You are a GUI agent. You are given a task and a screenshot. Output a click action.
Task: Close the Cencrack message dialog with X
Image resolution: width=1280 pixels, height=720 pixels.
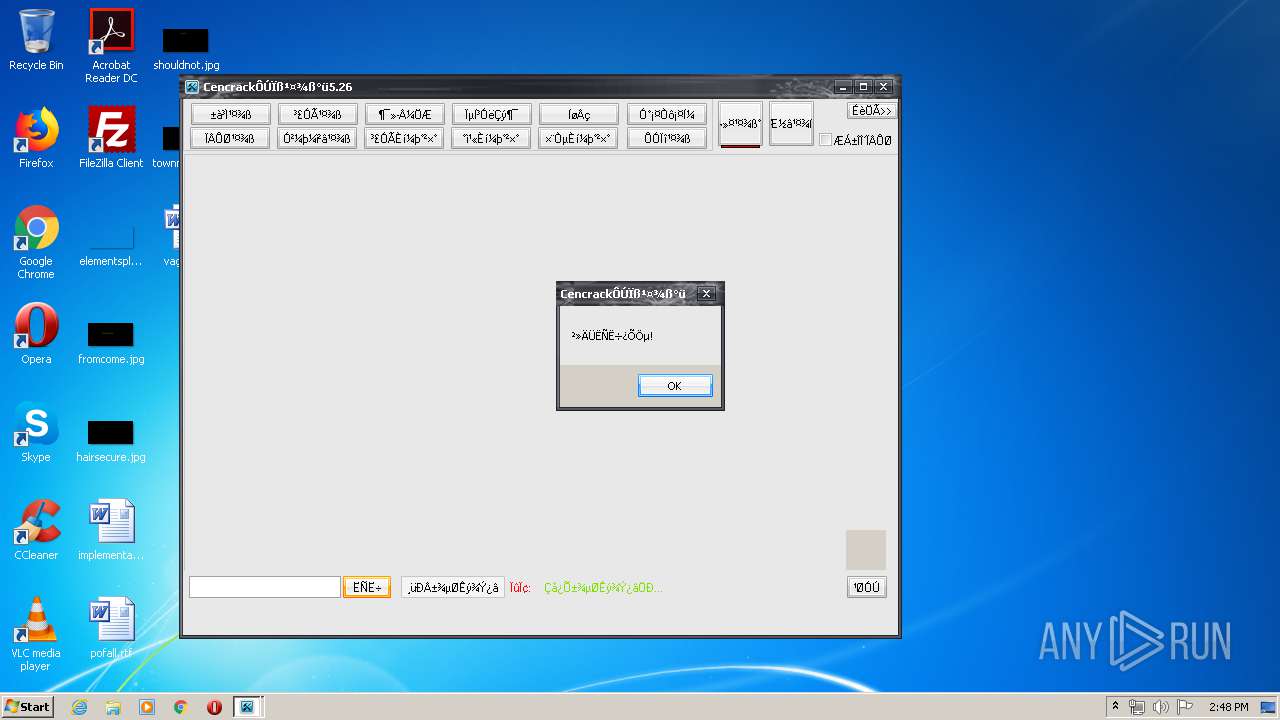tap(706, 294)
